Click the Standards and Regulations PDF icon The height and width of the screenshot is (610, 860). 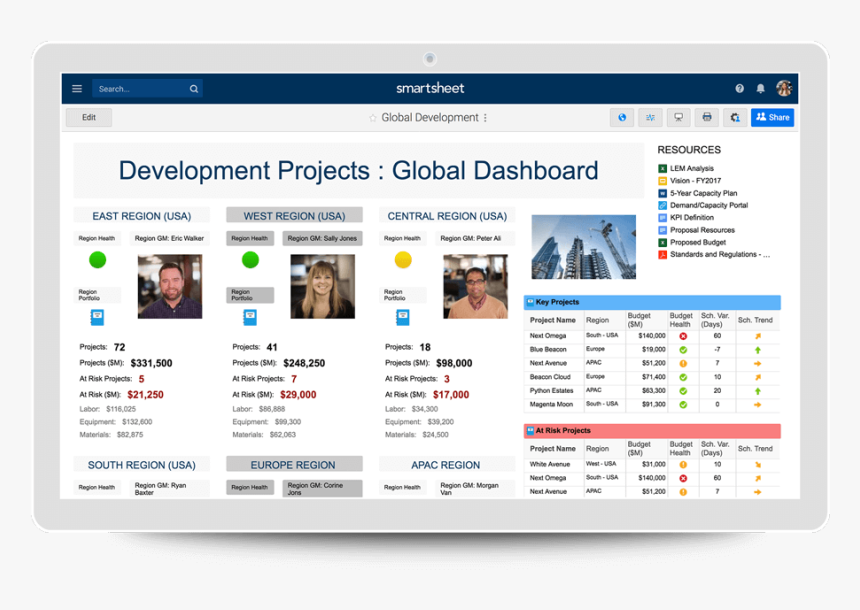coord(663,255)
